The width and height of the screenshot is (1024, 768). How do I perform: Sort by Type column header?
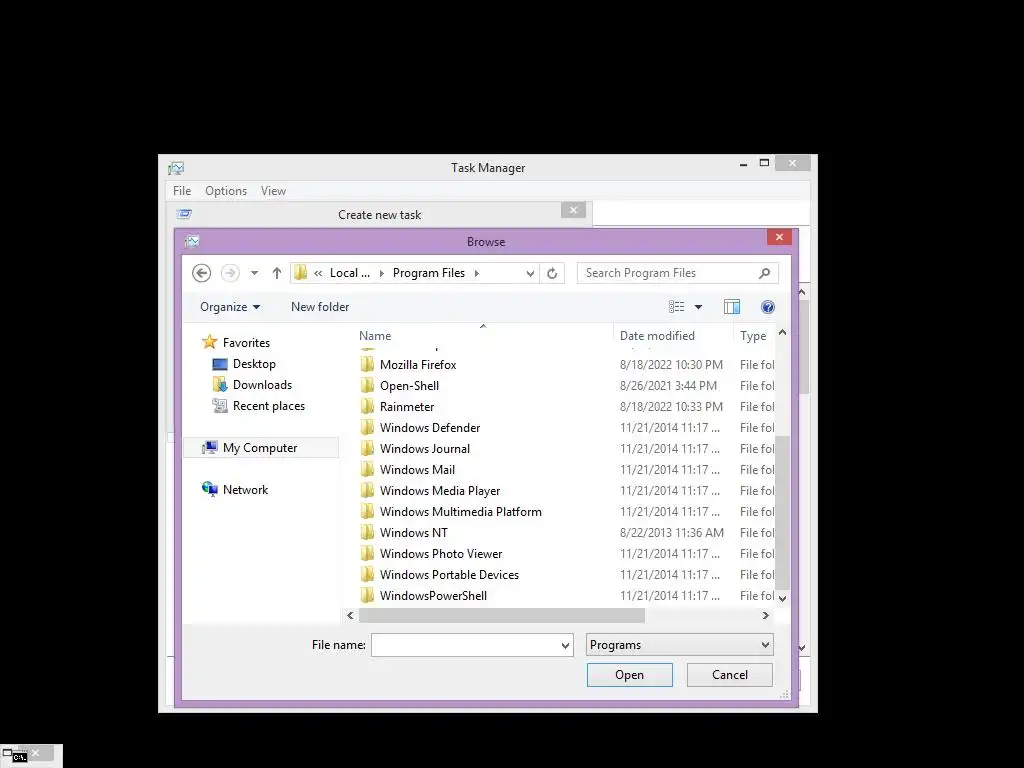753,336
